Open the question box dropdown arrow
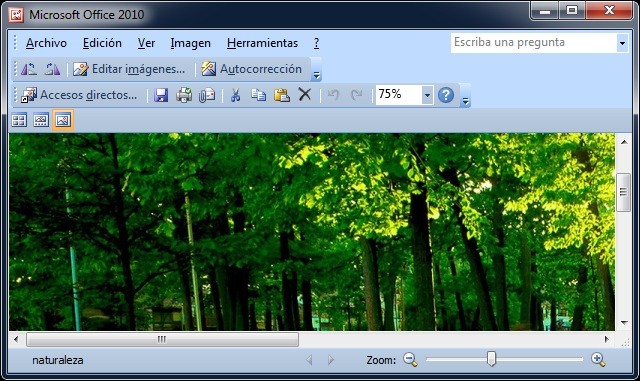This screenshot has width=640, height=381. [x=622, y=43]
